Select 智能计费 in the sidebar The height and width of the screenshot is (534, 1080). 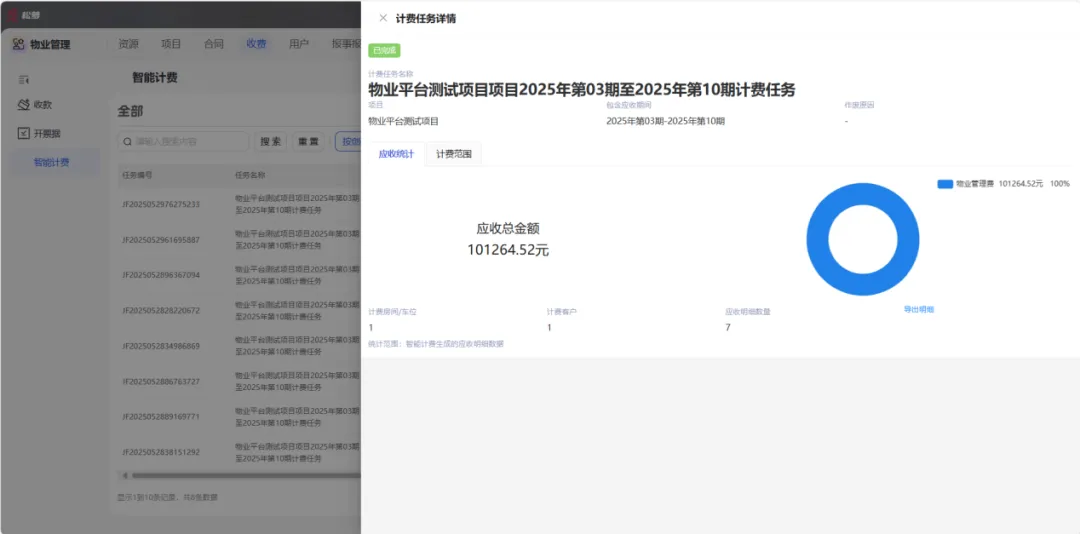[52, 163]
